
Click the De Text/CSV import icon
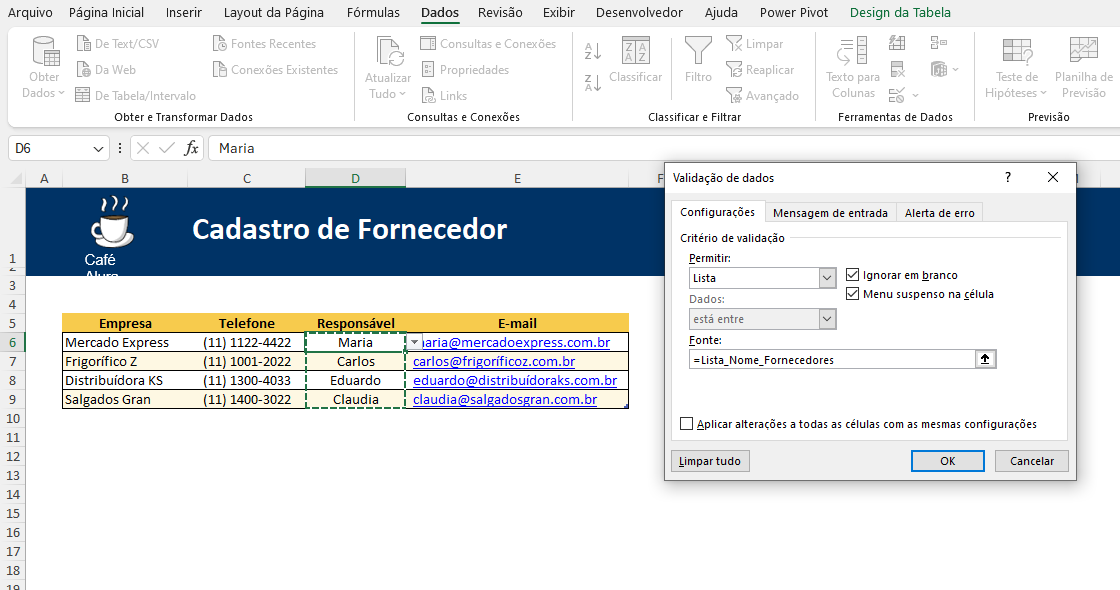pos(84,44)
